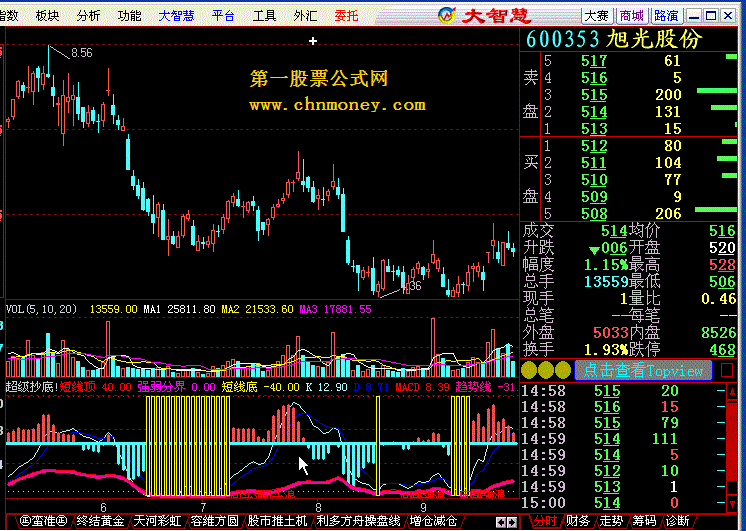Select the 分时 tab in side panel
The height and width of the screenshot is (531, 746).
[x=544, y=521]
